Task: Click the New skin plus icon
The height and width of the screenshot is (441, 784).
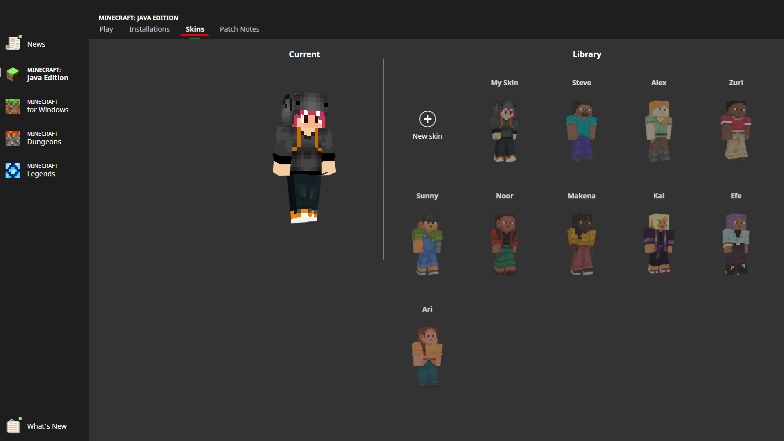Action: pyautogui.click(x=427, y=119)
